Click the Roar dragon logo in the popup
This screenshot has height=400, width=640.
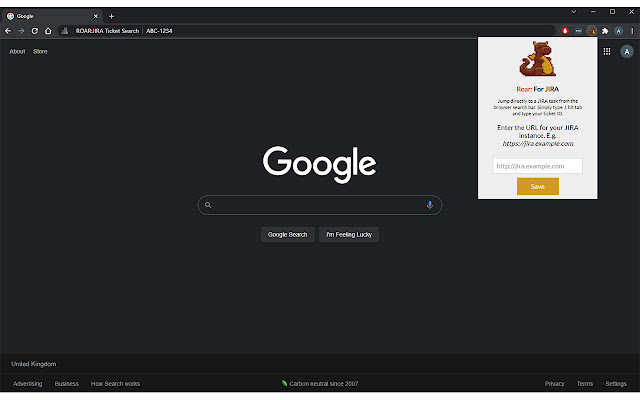538,59
